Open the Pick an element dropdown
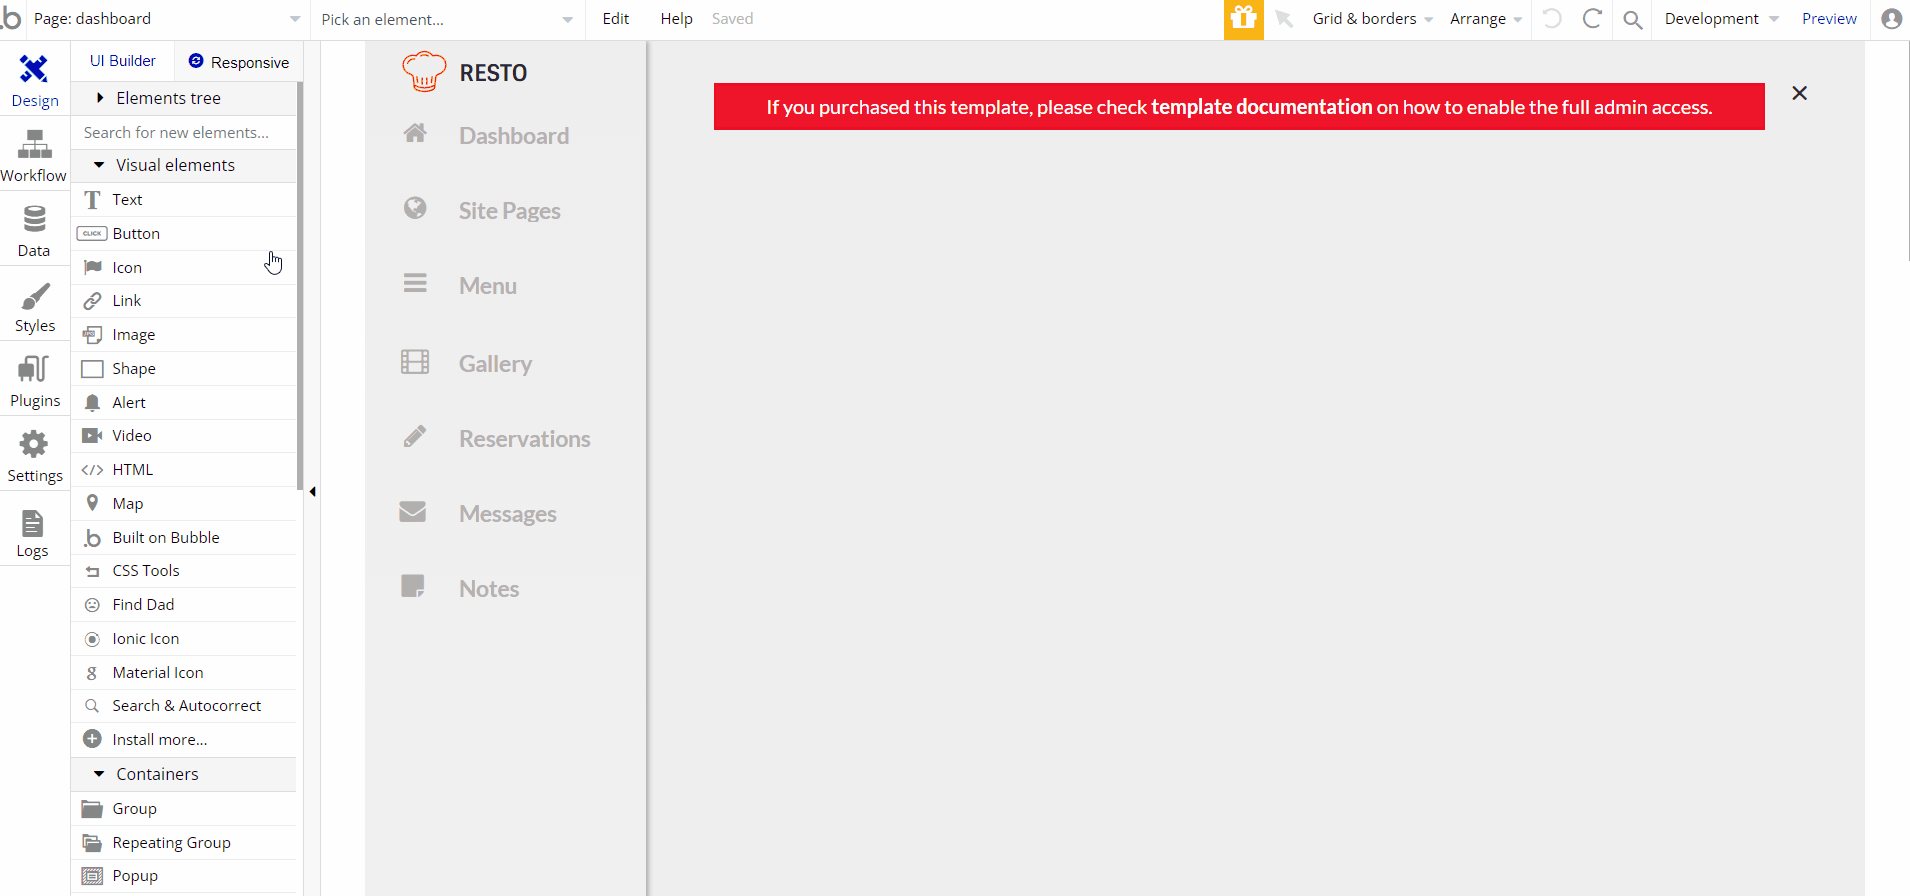The width and height of the screenshot is (1910, 896). (x=446, y=19)
